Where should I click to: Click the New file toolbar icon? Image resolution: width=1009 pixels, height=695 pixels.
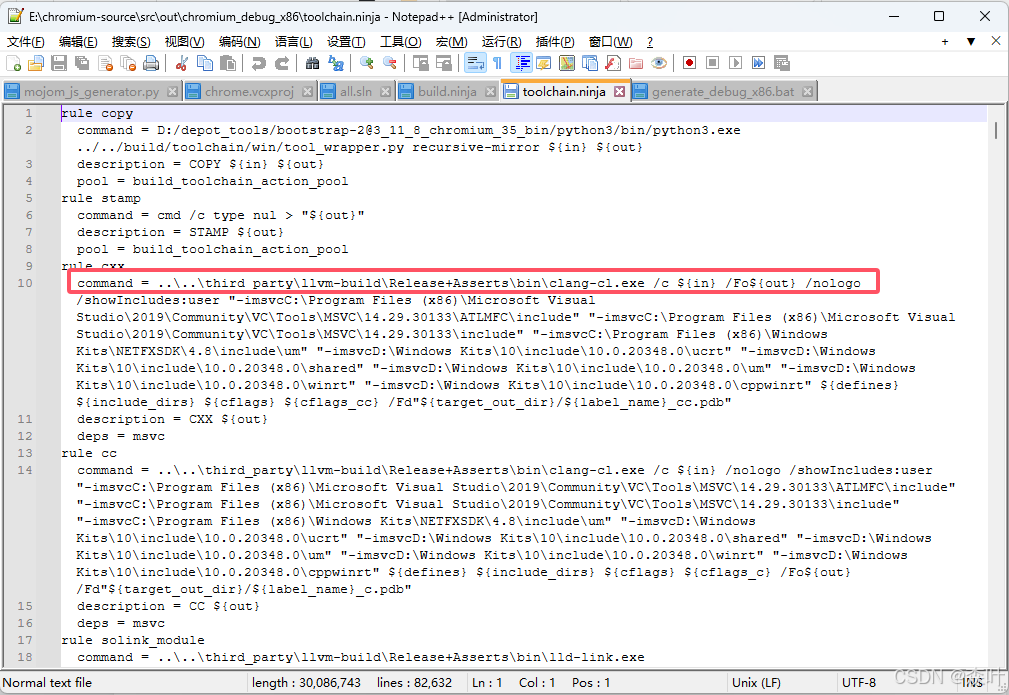pyautogui.click(x=14, y=63)
